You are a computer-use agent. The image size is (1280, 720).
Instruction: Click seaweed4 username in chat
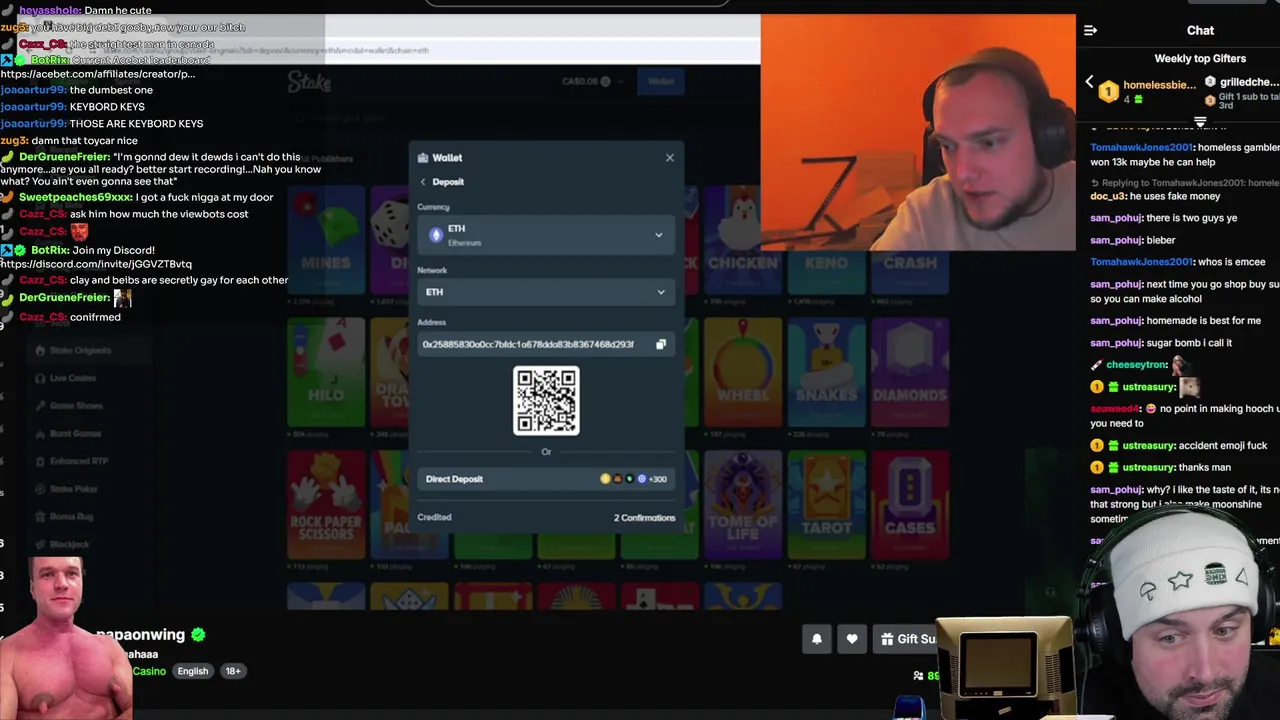click(1113, 409)
